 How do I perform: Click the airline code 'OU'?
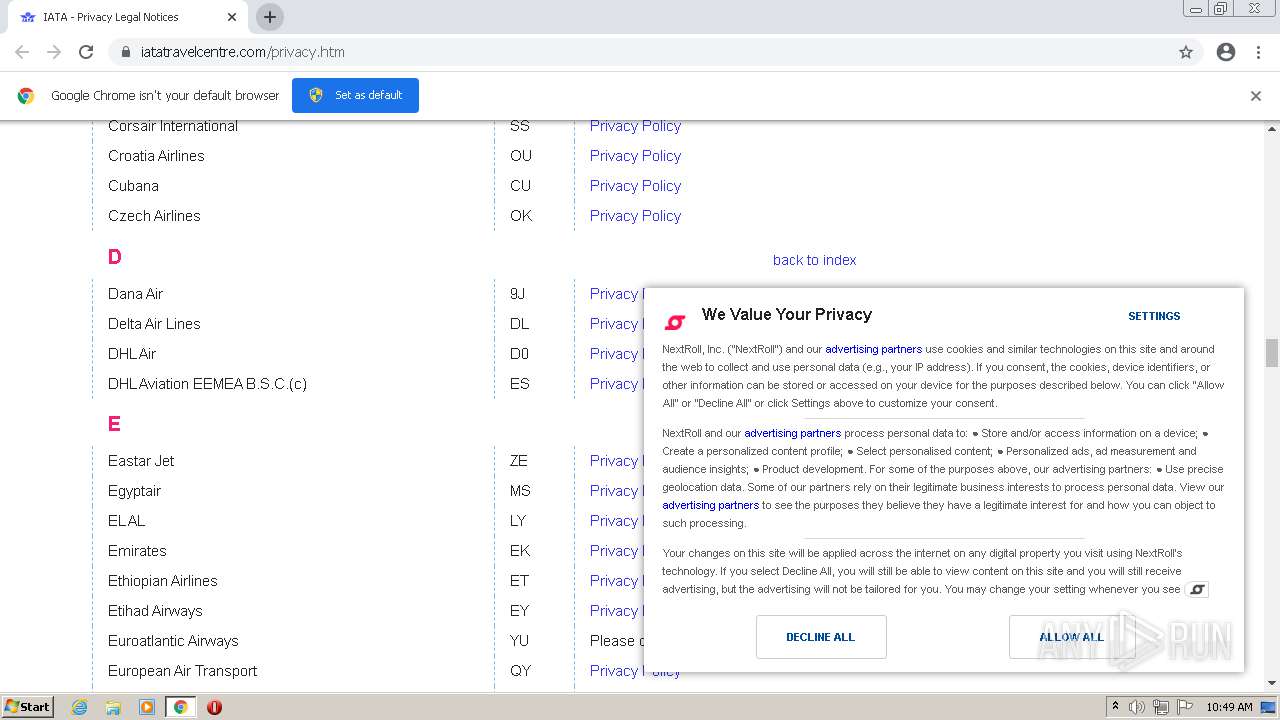pos(521,156)
